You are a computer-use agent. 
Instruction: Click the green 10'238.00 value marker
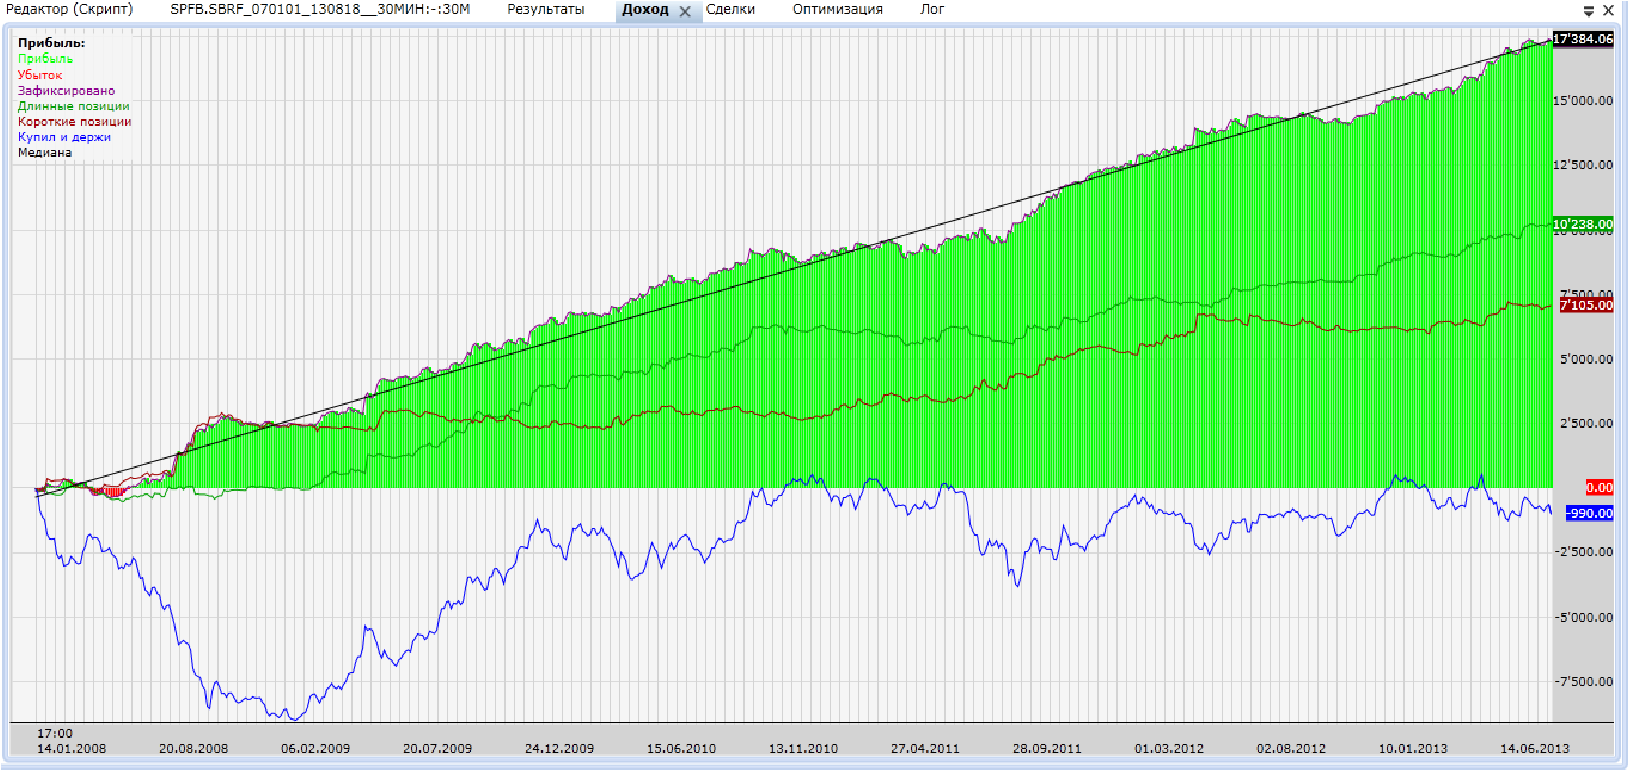1583,225
